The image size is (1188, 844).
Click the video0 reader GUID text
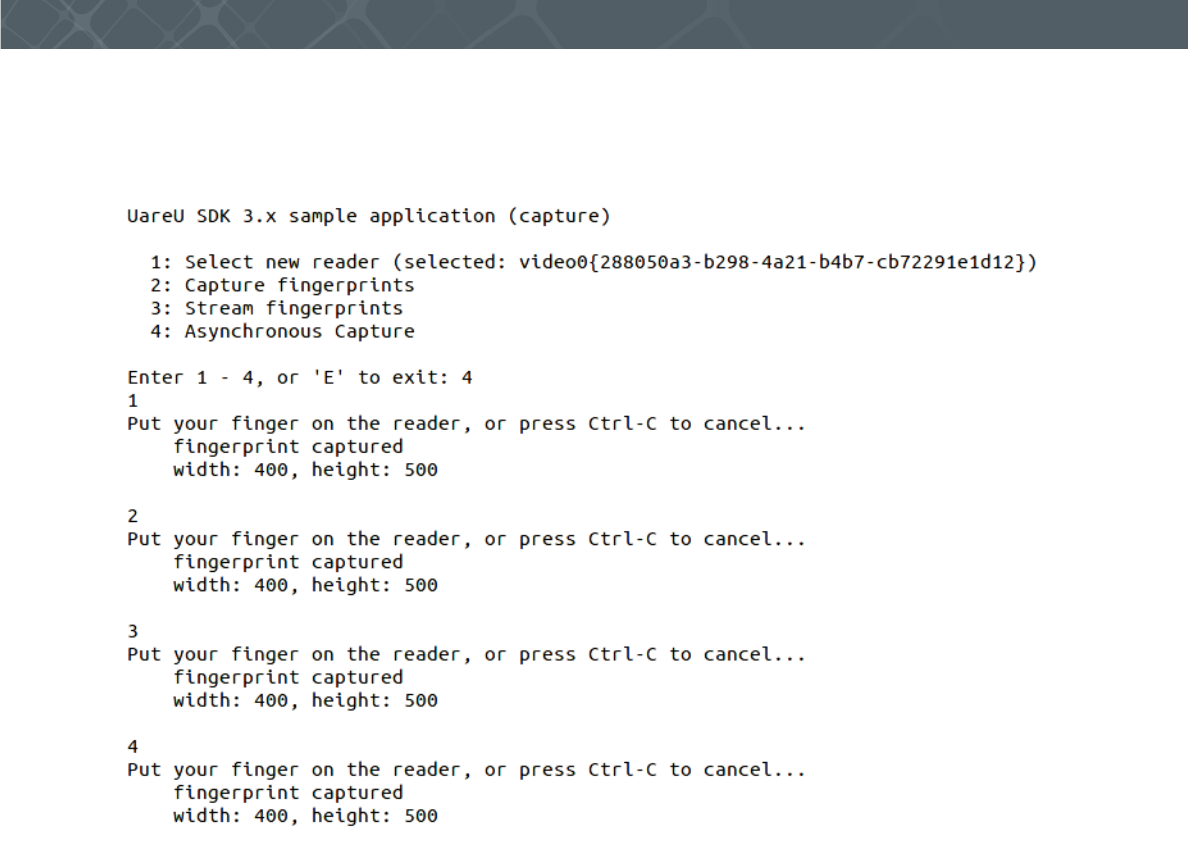[x=772, y=262]
